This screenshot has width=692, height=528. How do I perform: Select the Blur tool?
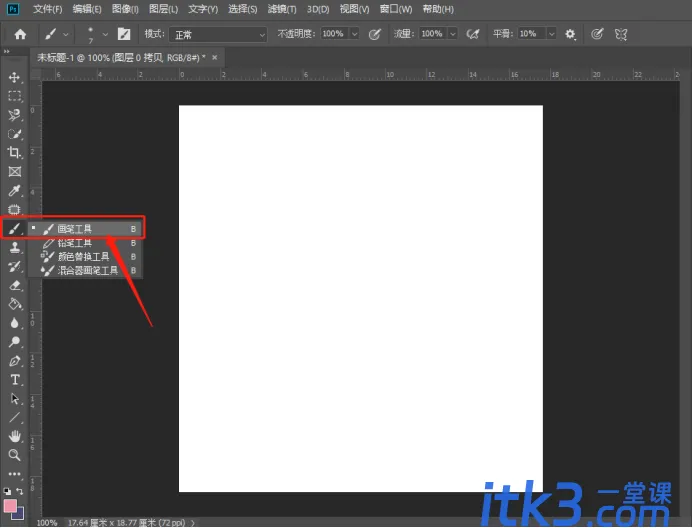pos(14,323)
